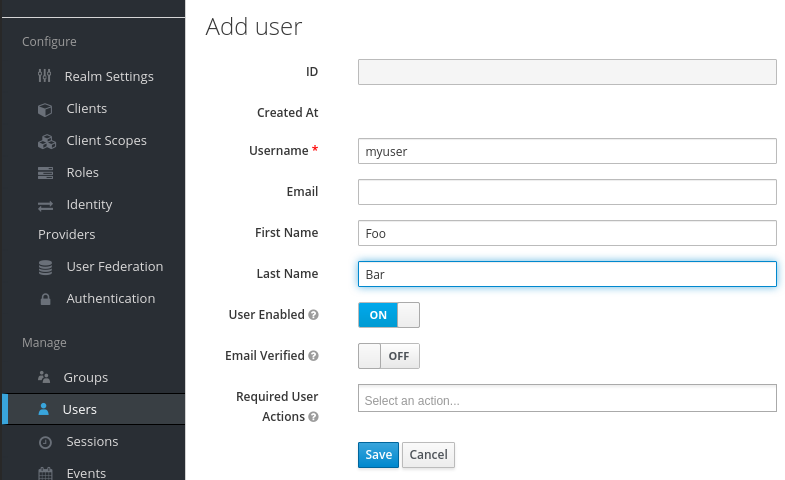The height and width of the screenshot is (480, 785).
Task: Focus the Email input field
Action: [x=566, y=192]
